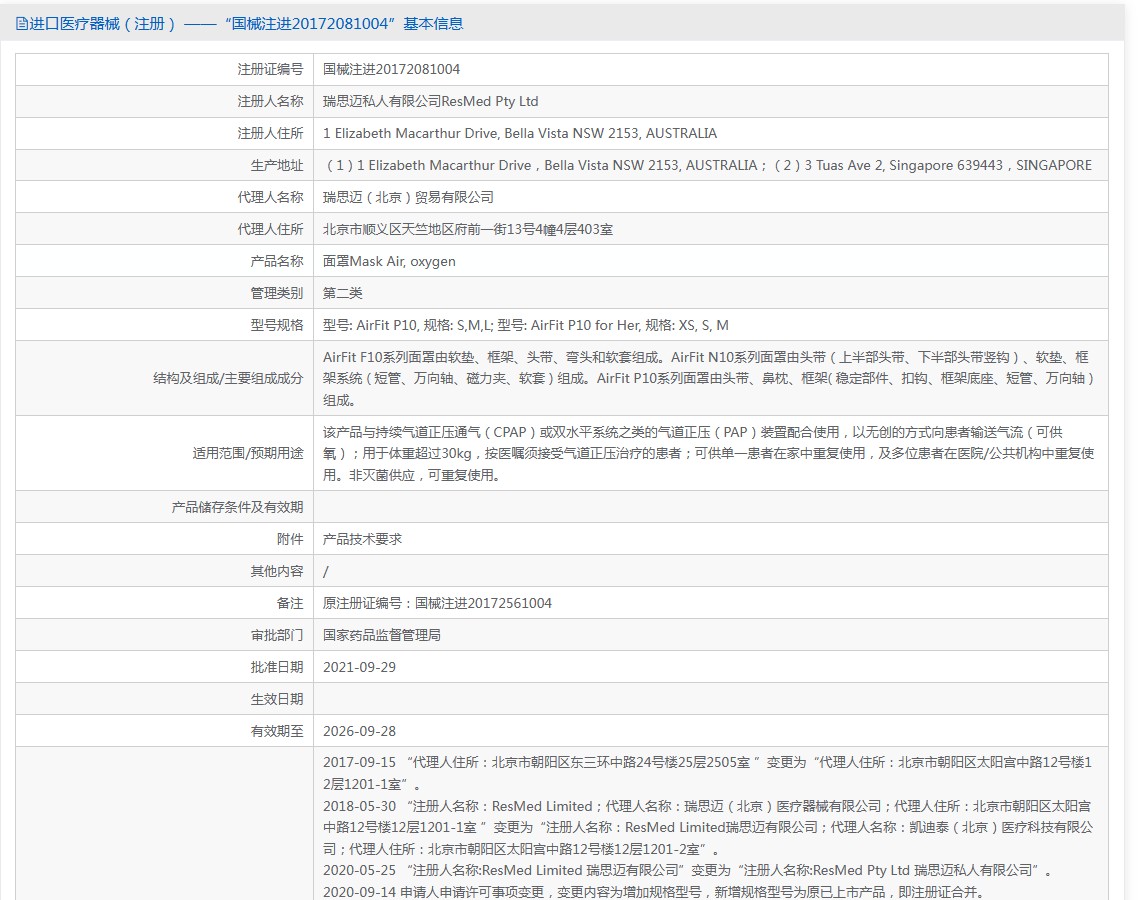Select the CPAP intended use description text
The height and width of the screenshot is (900, 1146).
pos(708,453)
